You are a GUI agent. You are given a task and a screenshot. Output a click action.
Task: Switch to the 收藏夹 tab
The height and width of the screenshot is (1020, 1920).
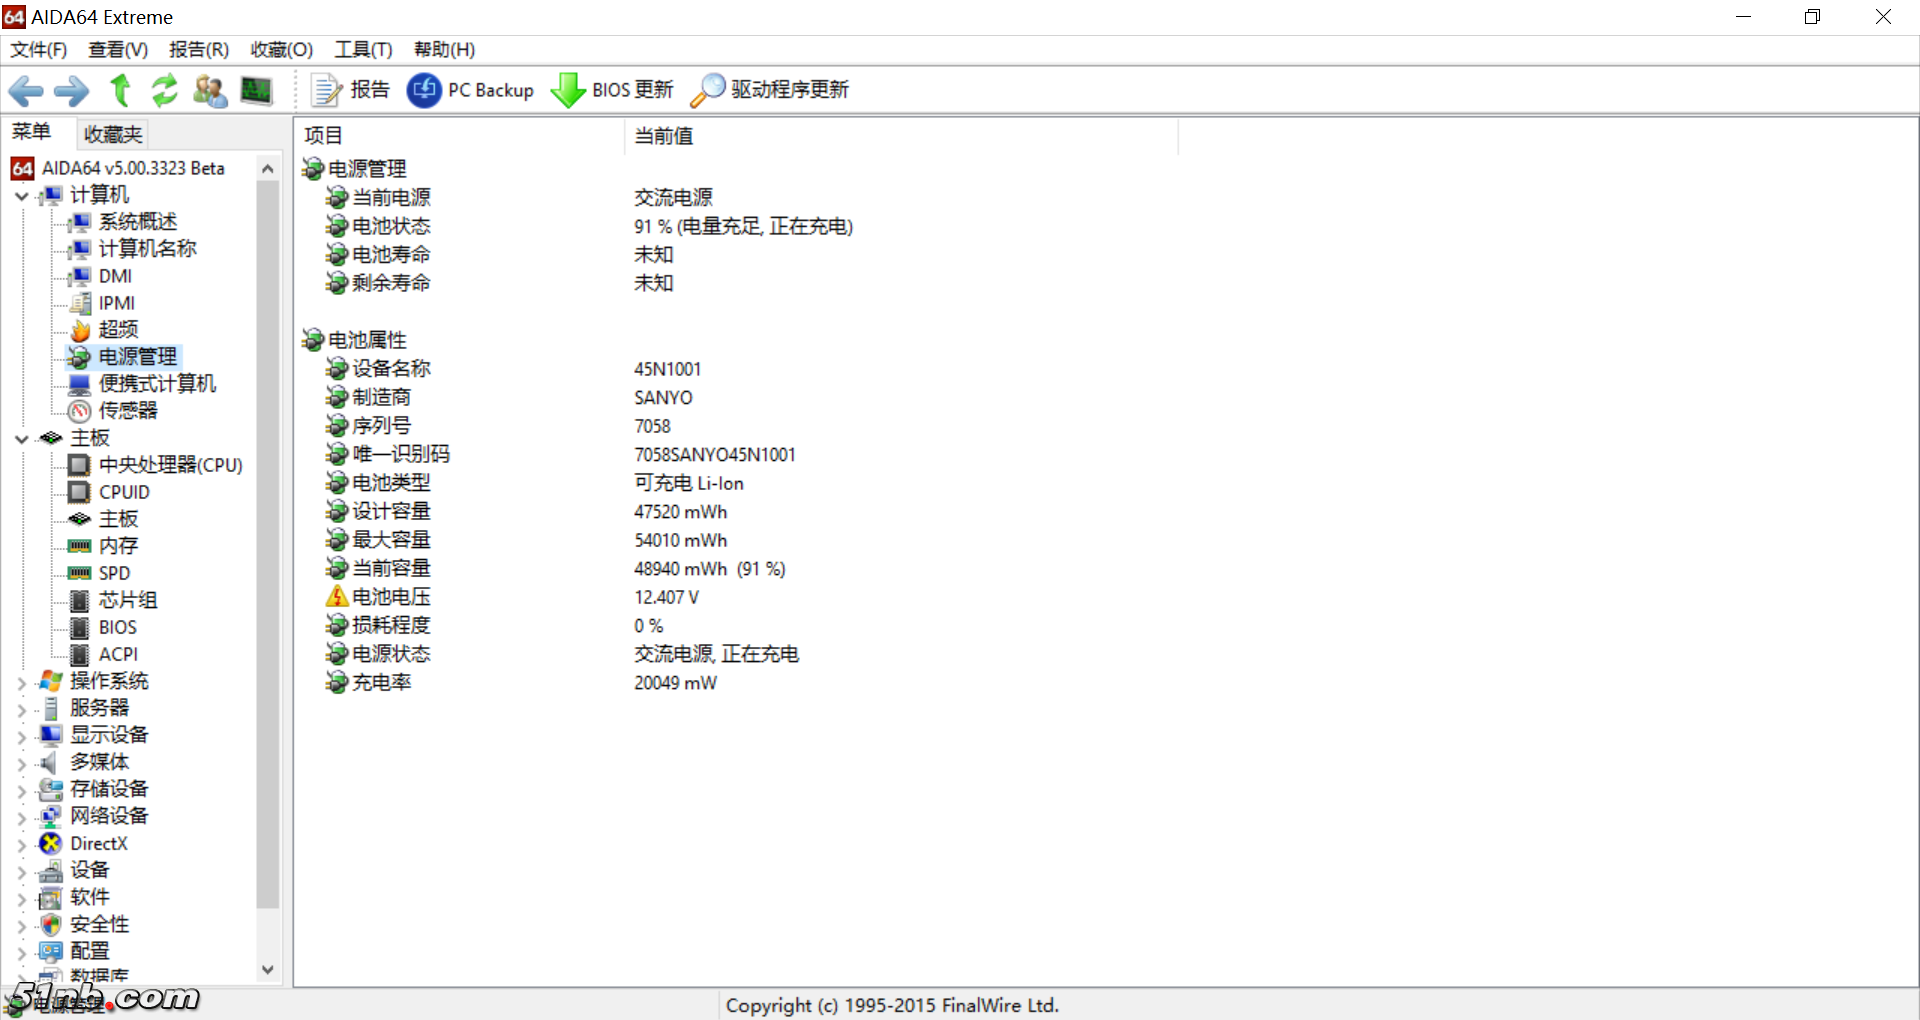[113, 134]
